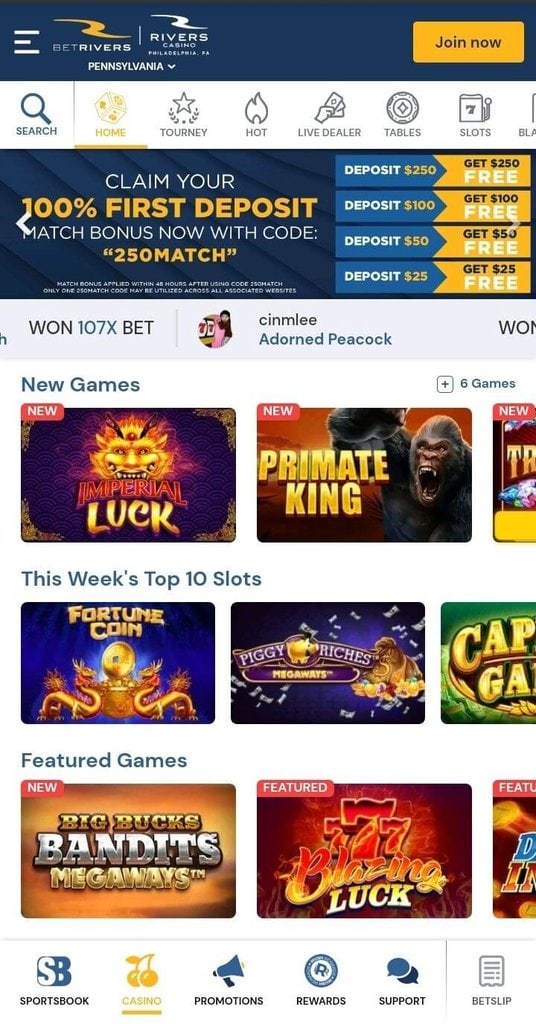
Task: Open the Fortune Coin slot thumbnail
Action: [x=118, y=663]
